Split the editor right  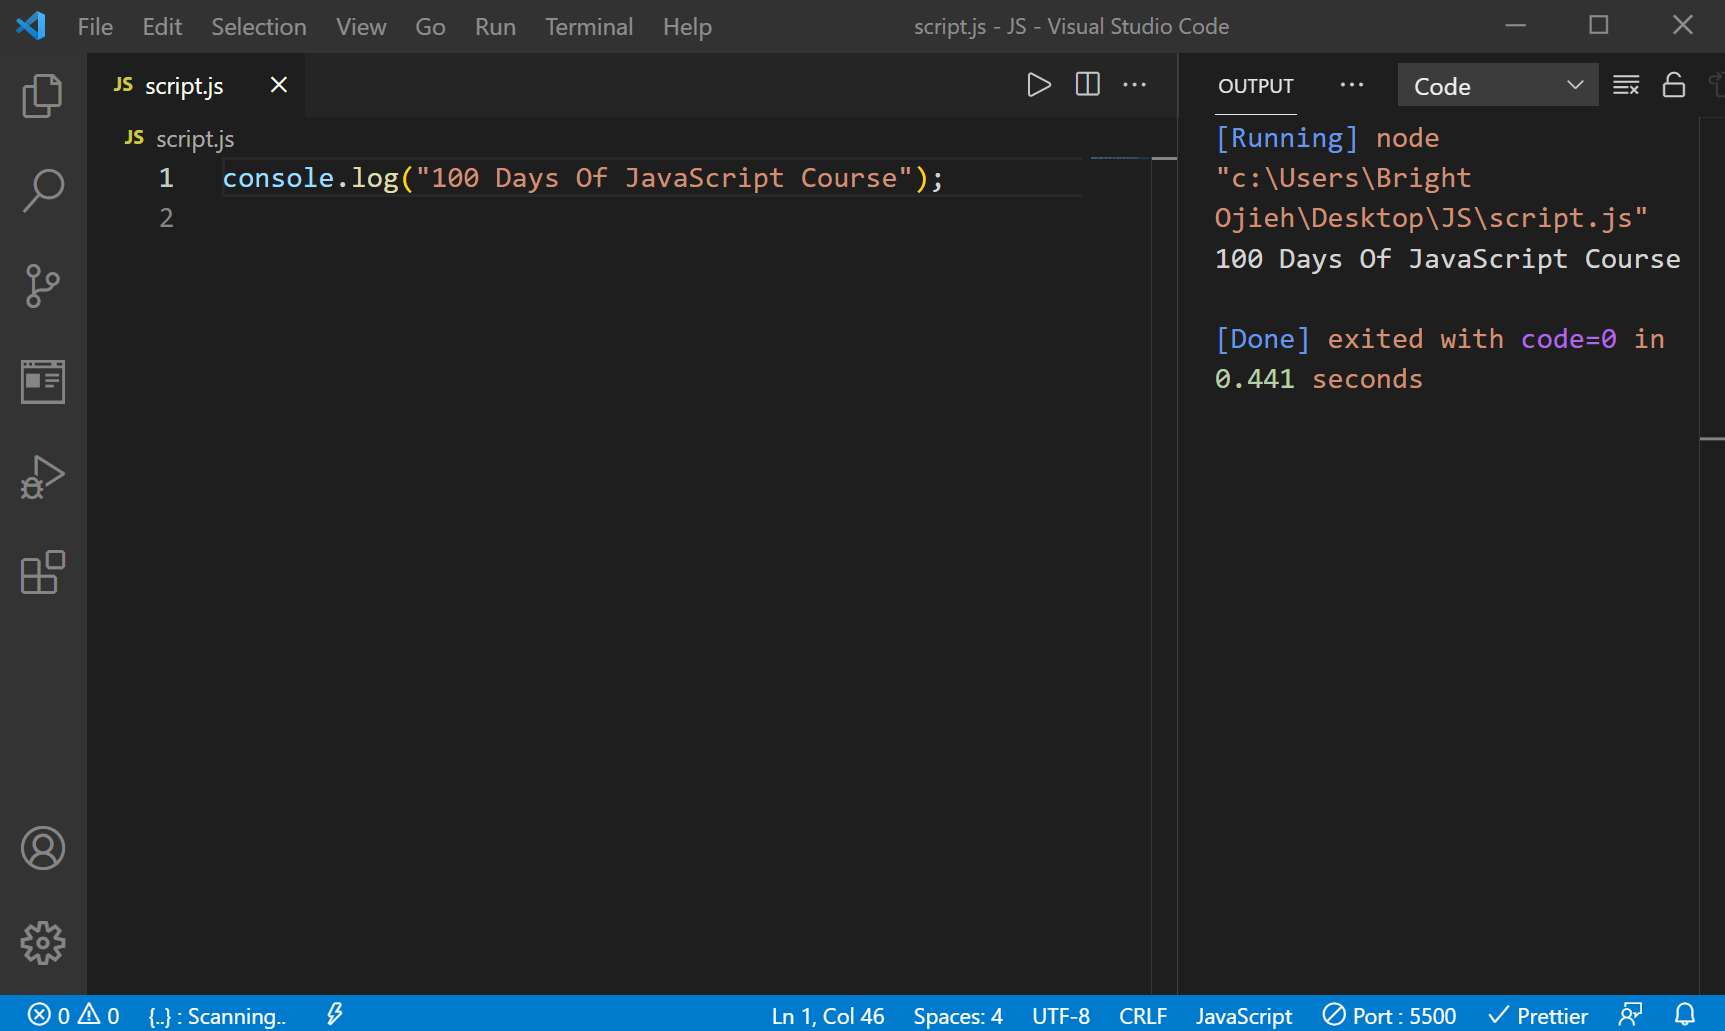[x=1086, y=84]
